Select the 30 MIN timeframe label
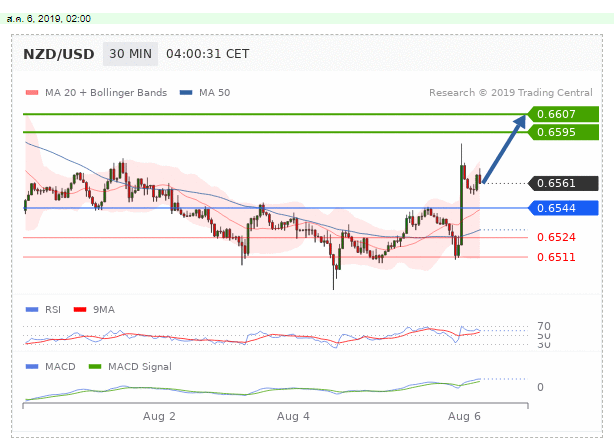Viewport: 614px width, 447px height. pos(130,54)
